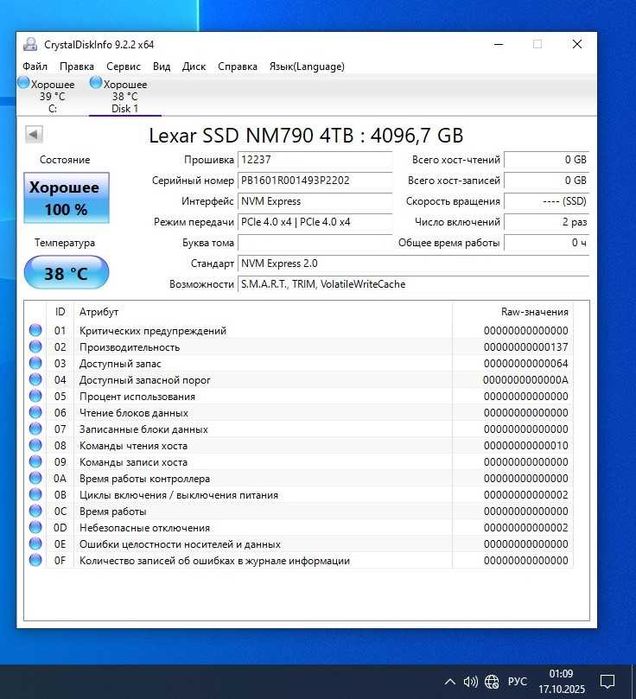Open the Диск menu
The width and height of the screenshot is (636, 699).
(x=194, y=66)
